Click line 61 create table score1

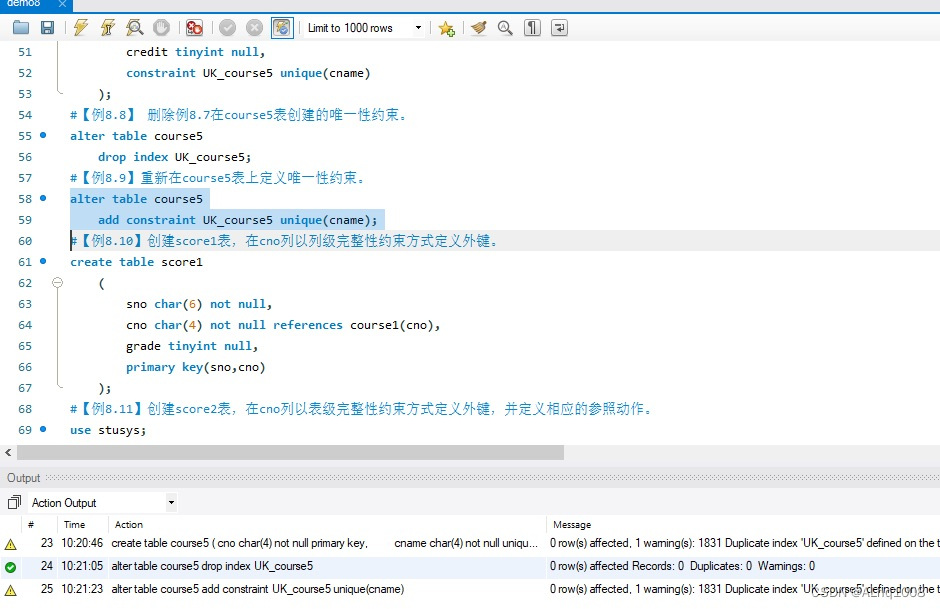click(x=136, y=262)
